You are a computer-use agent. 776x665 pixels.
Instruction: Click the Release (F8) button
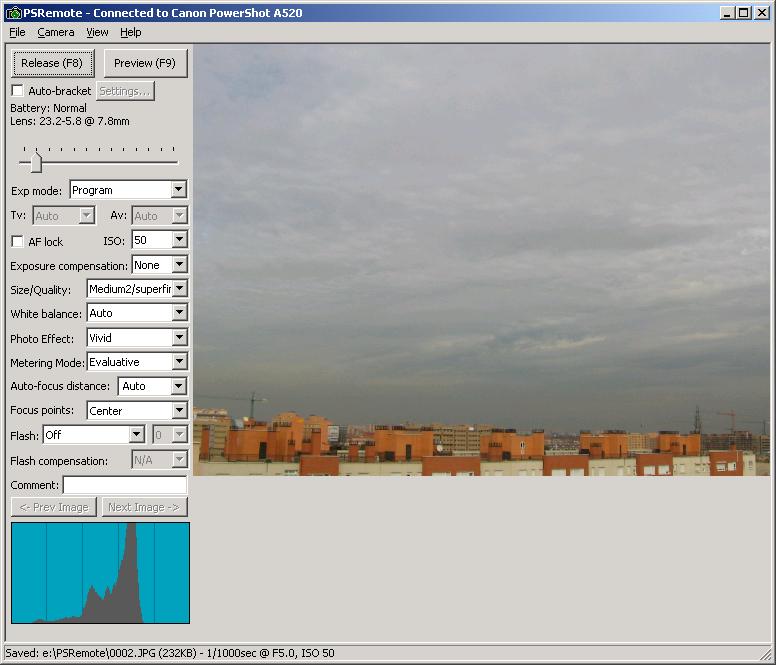pos(52,63)
